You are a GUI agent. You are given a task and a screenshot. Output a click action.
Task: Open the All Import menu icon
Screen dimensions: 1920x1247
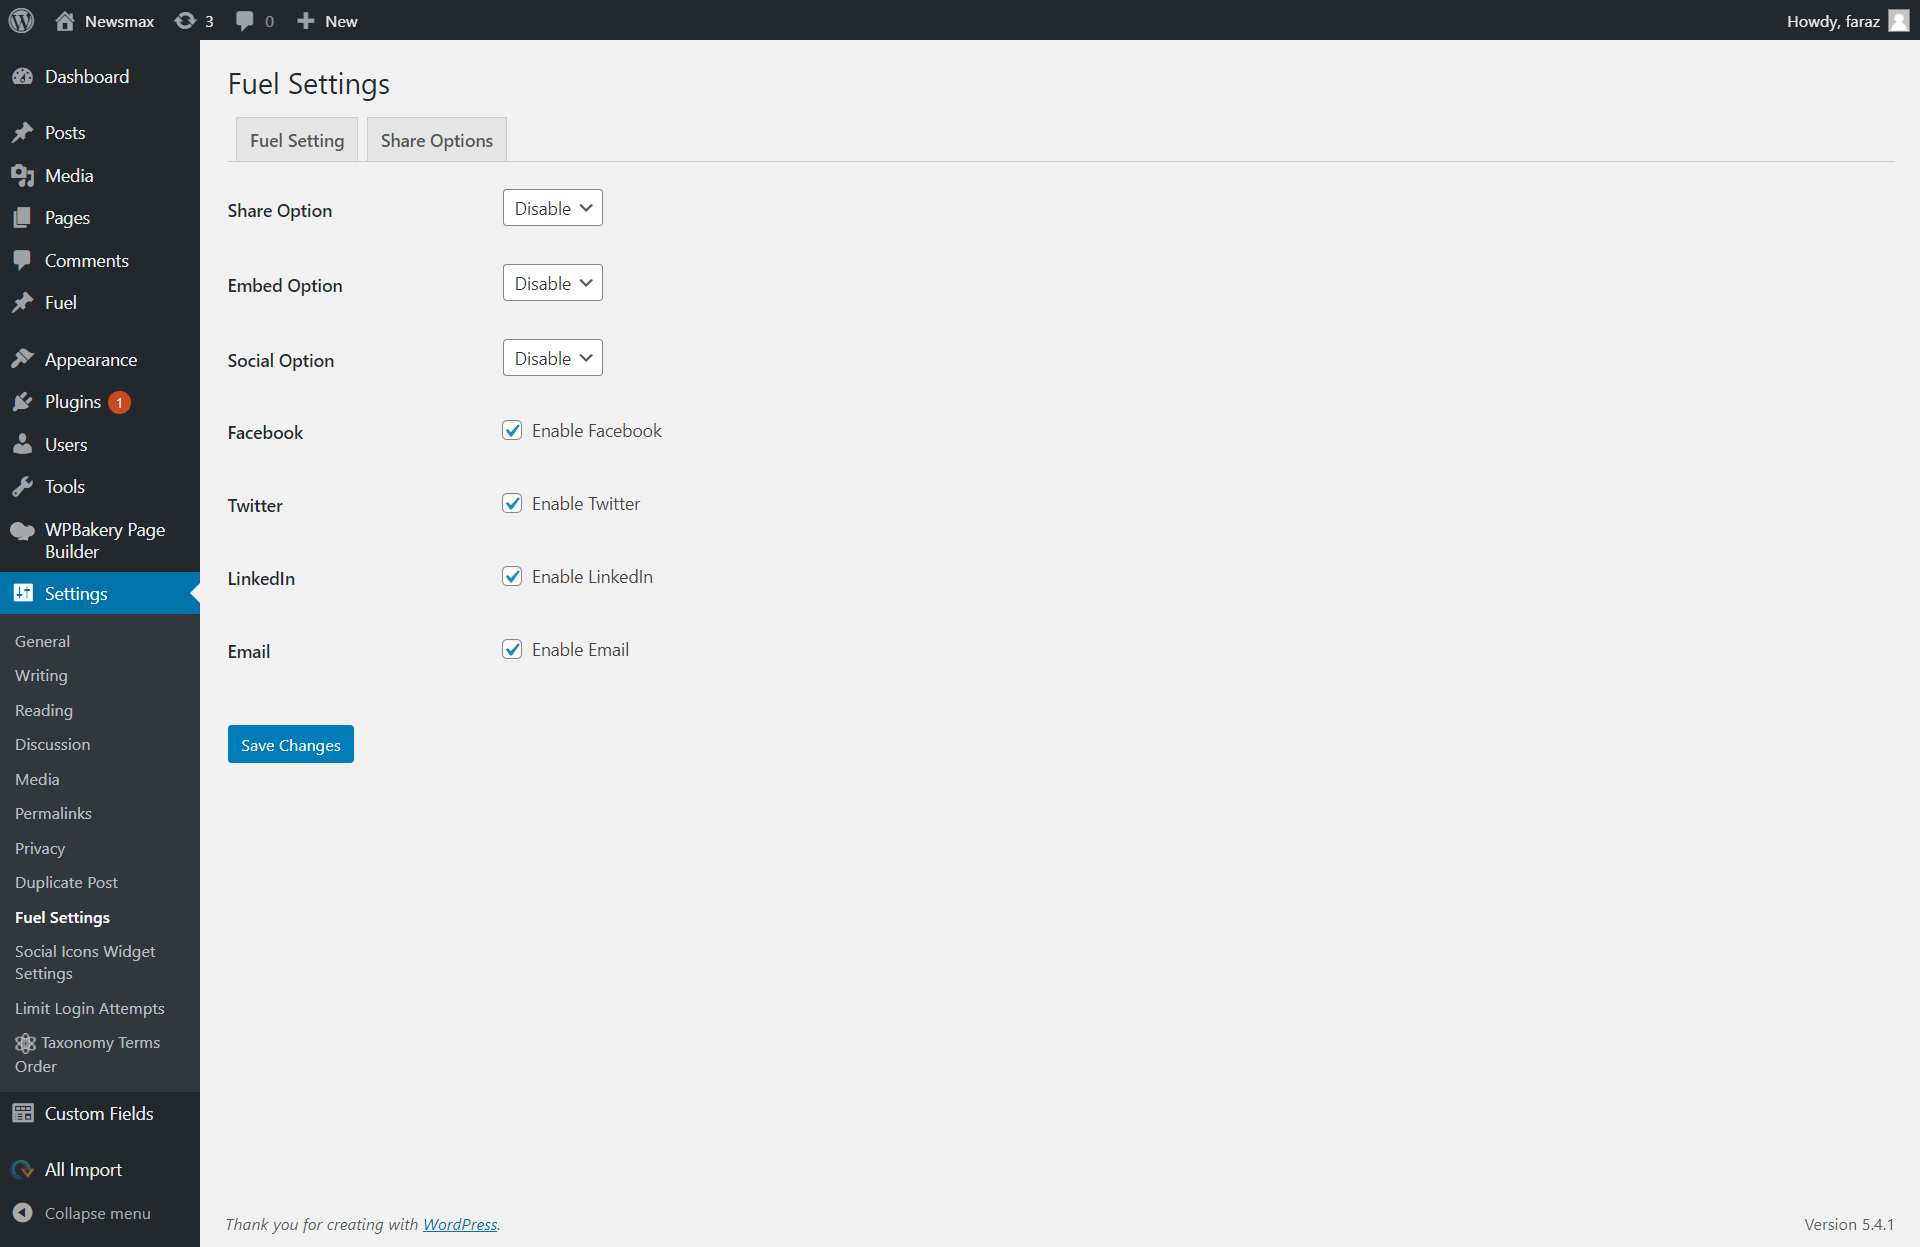22,1170
